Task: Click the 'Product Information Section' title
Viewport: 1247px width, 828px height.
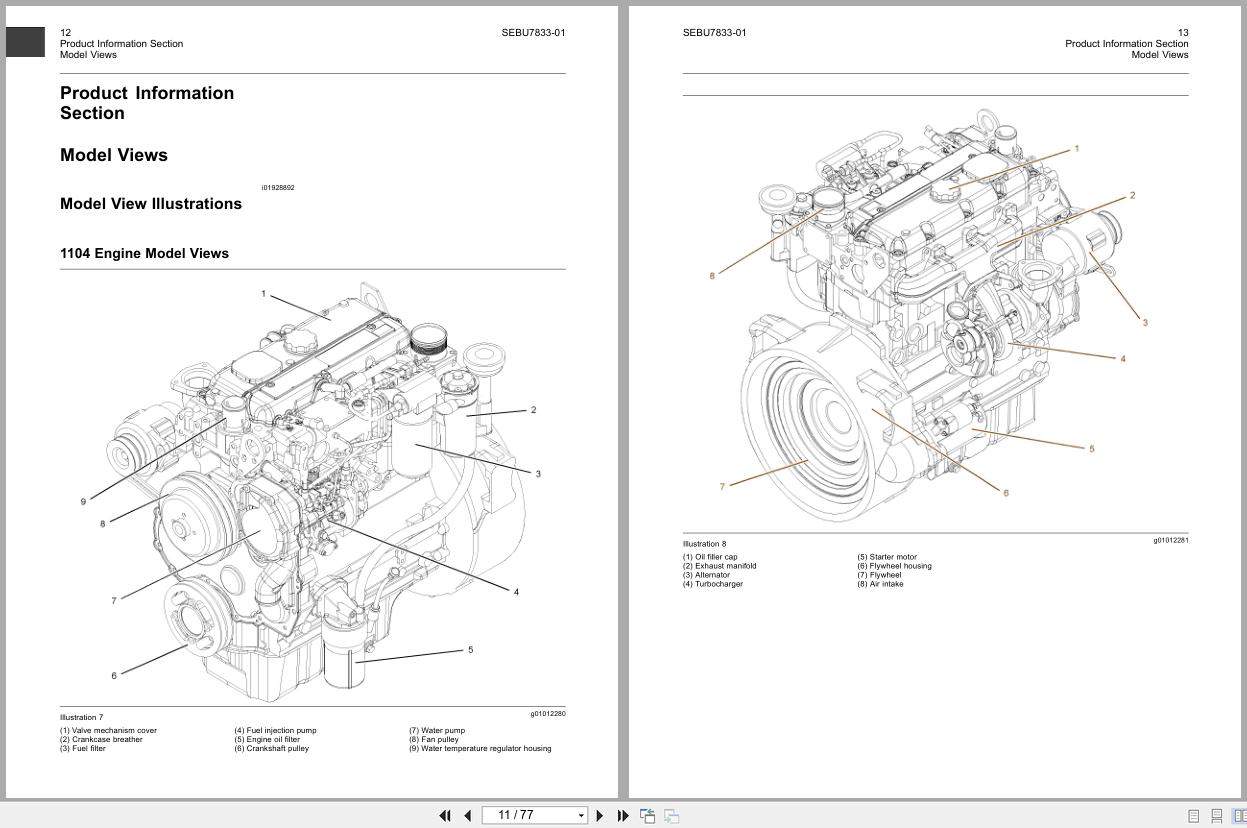Action: tap(147, 103)
